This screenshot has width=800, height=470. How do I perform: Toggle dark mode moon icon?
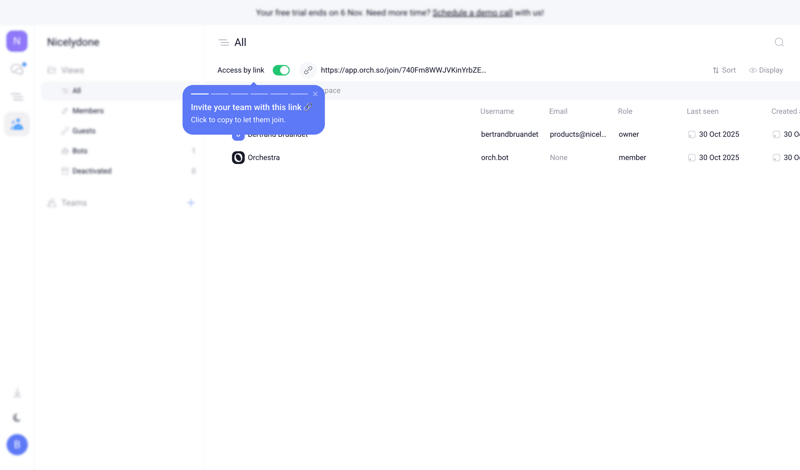[x=17, y=418]
